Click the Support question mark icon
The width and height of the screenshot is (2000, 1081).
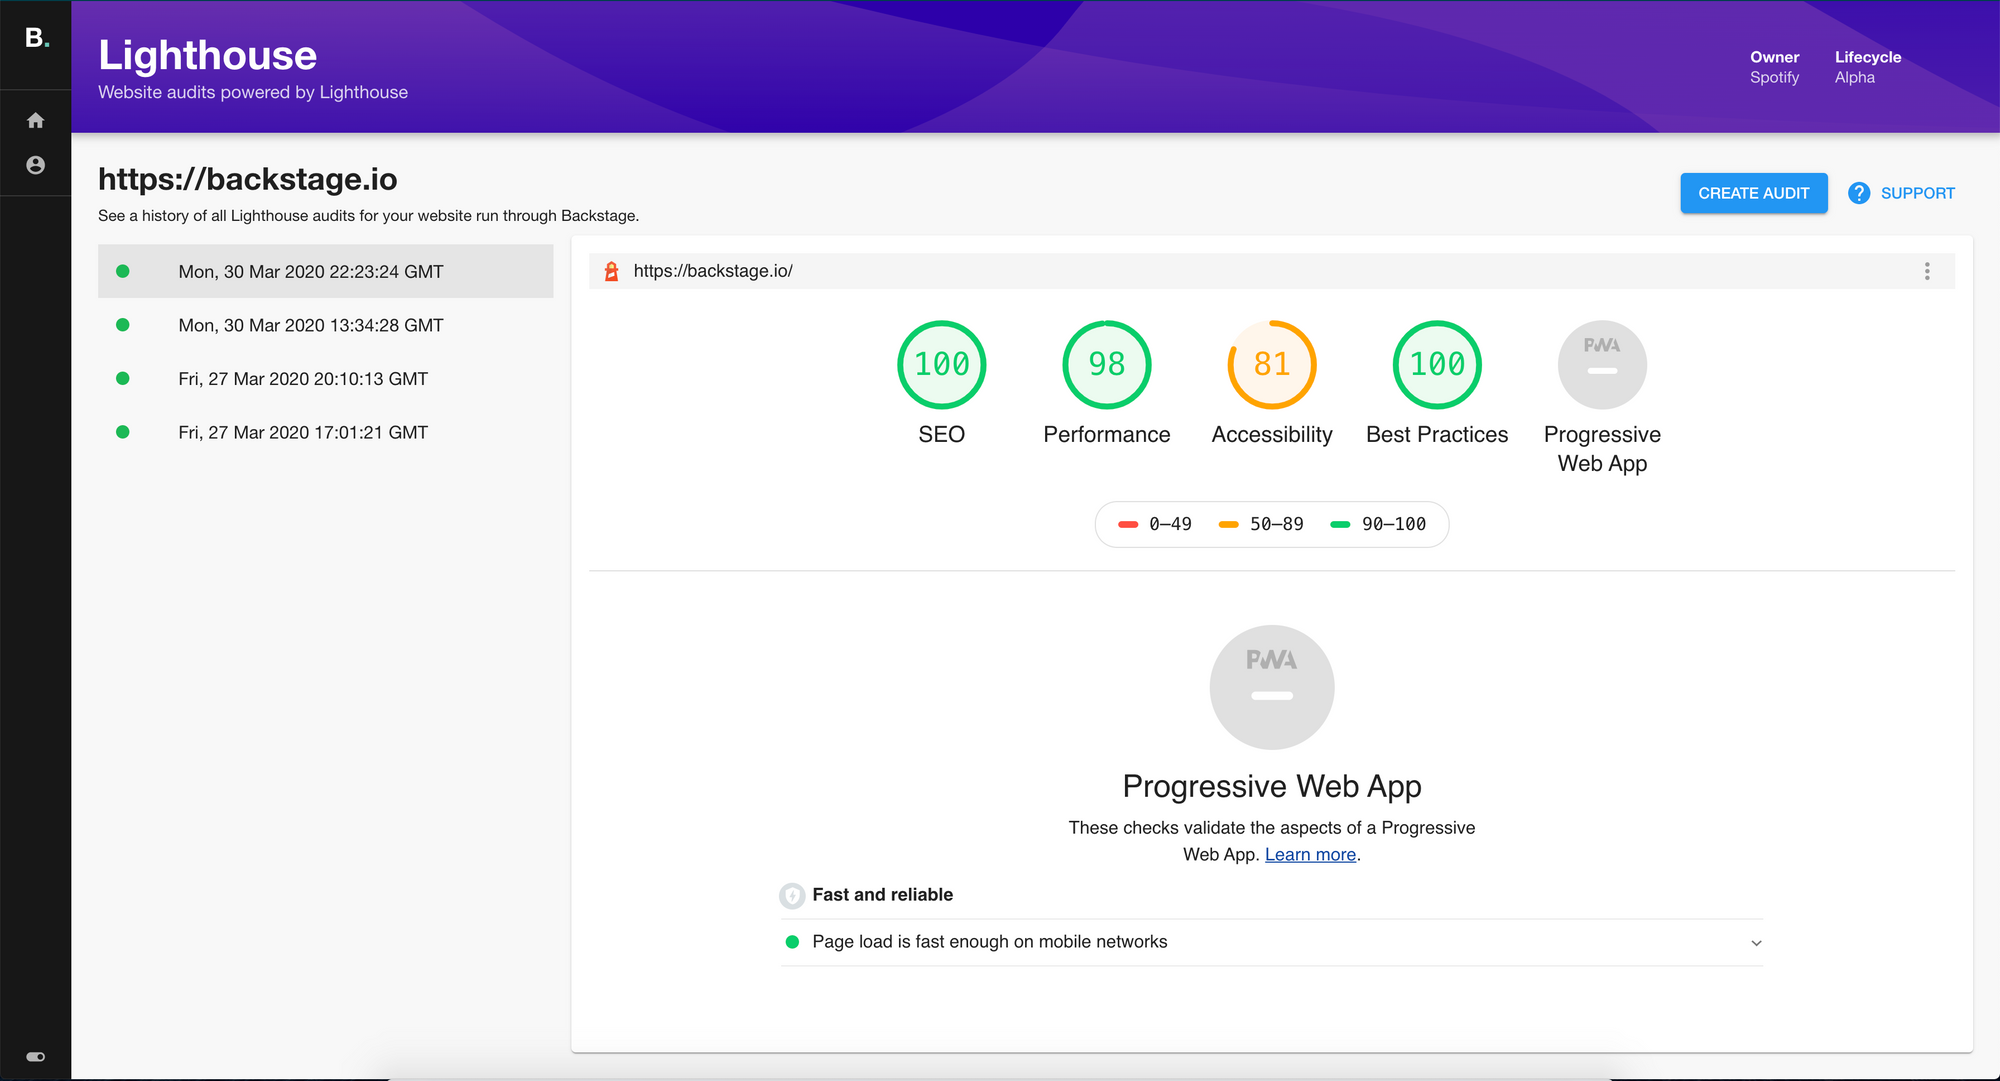1860,193
